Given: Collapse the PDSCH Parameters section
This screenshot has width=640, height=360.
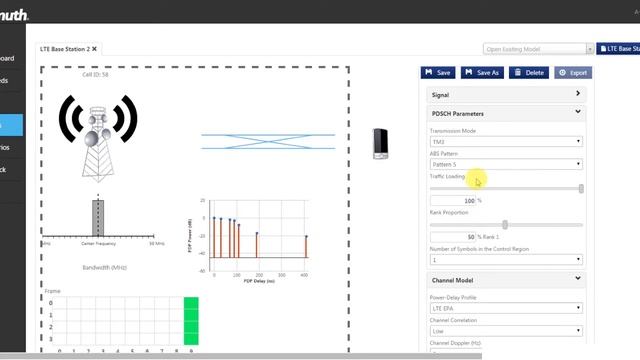Looking at the screenshot, I should [x=506, y=113].
